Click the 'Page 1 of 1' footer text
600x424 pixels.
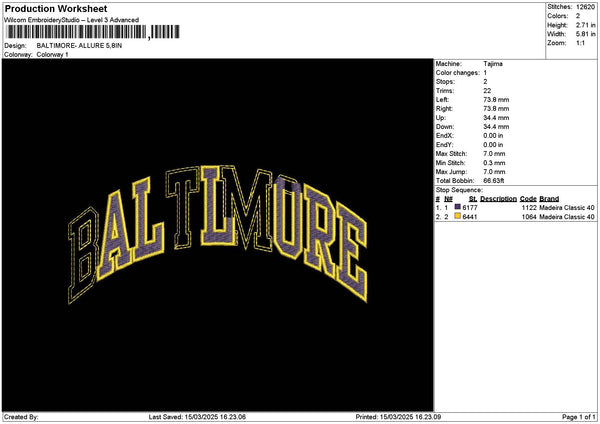click(579, 417)
